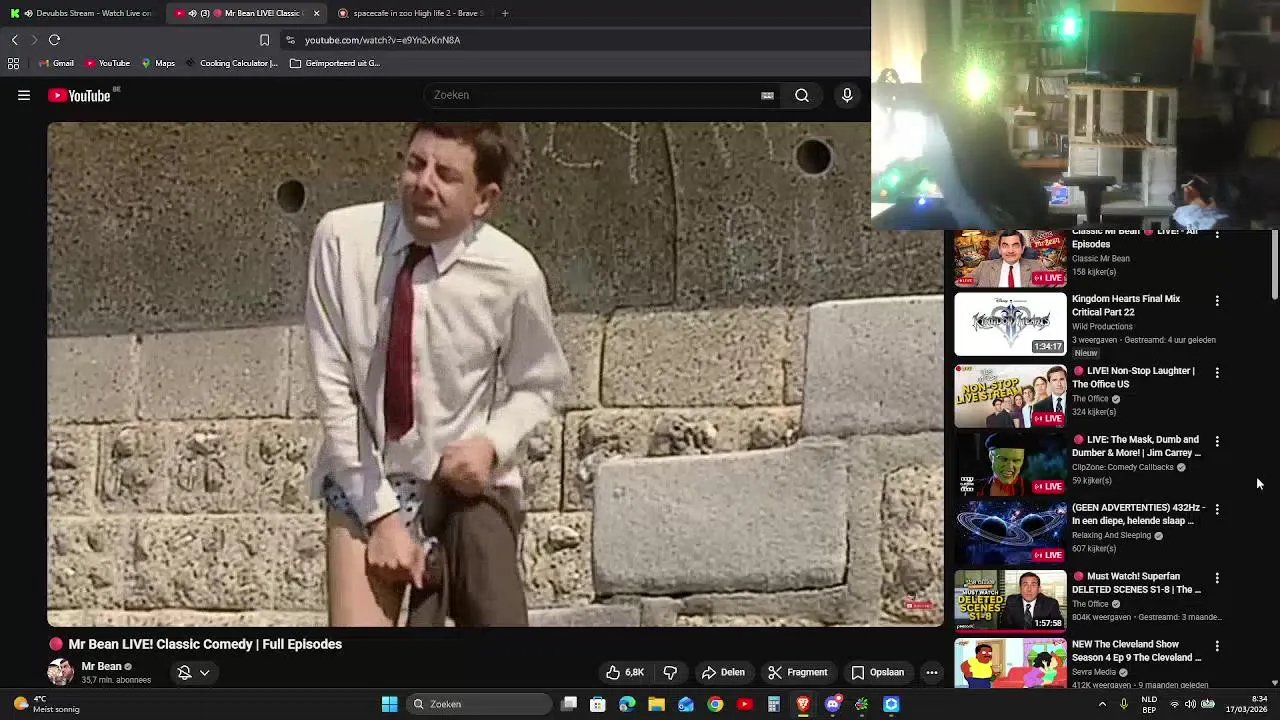Dislike the video with the thumbs-down icon
This screenshot has height=720, width=1280.
(x=670, y=672)
